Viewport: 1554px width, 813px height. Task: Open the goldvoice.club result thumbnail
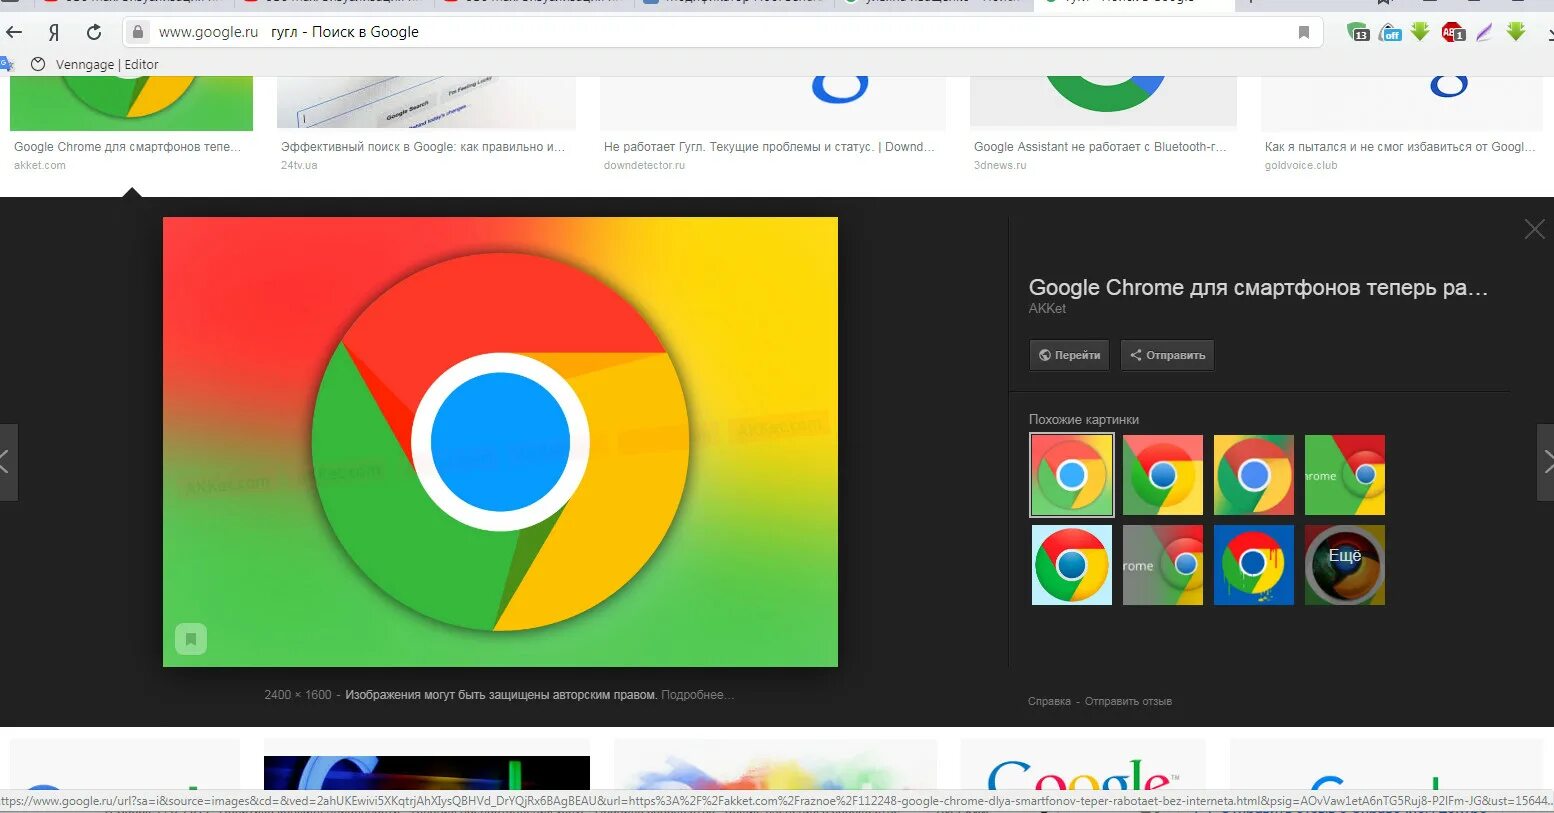(x=1402, y=103)
